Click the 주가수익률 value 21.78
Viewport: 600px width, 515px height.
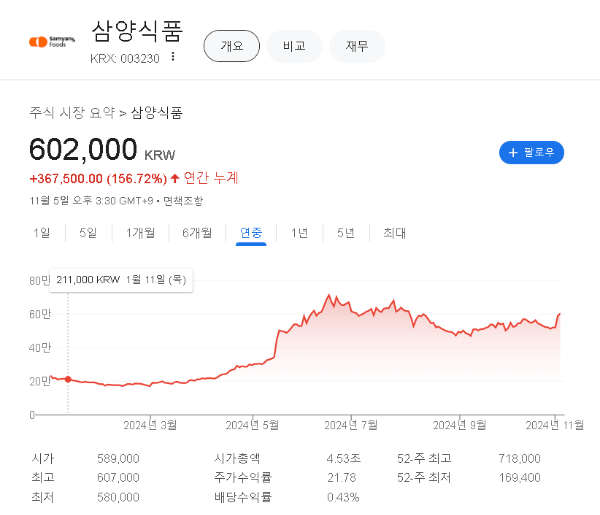click(341, 478)
